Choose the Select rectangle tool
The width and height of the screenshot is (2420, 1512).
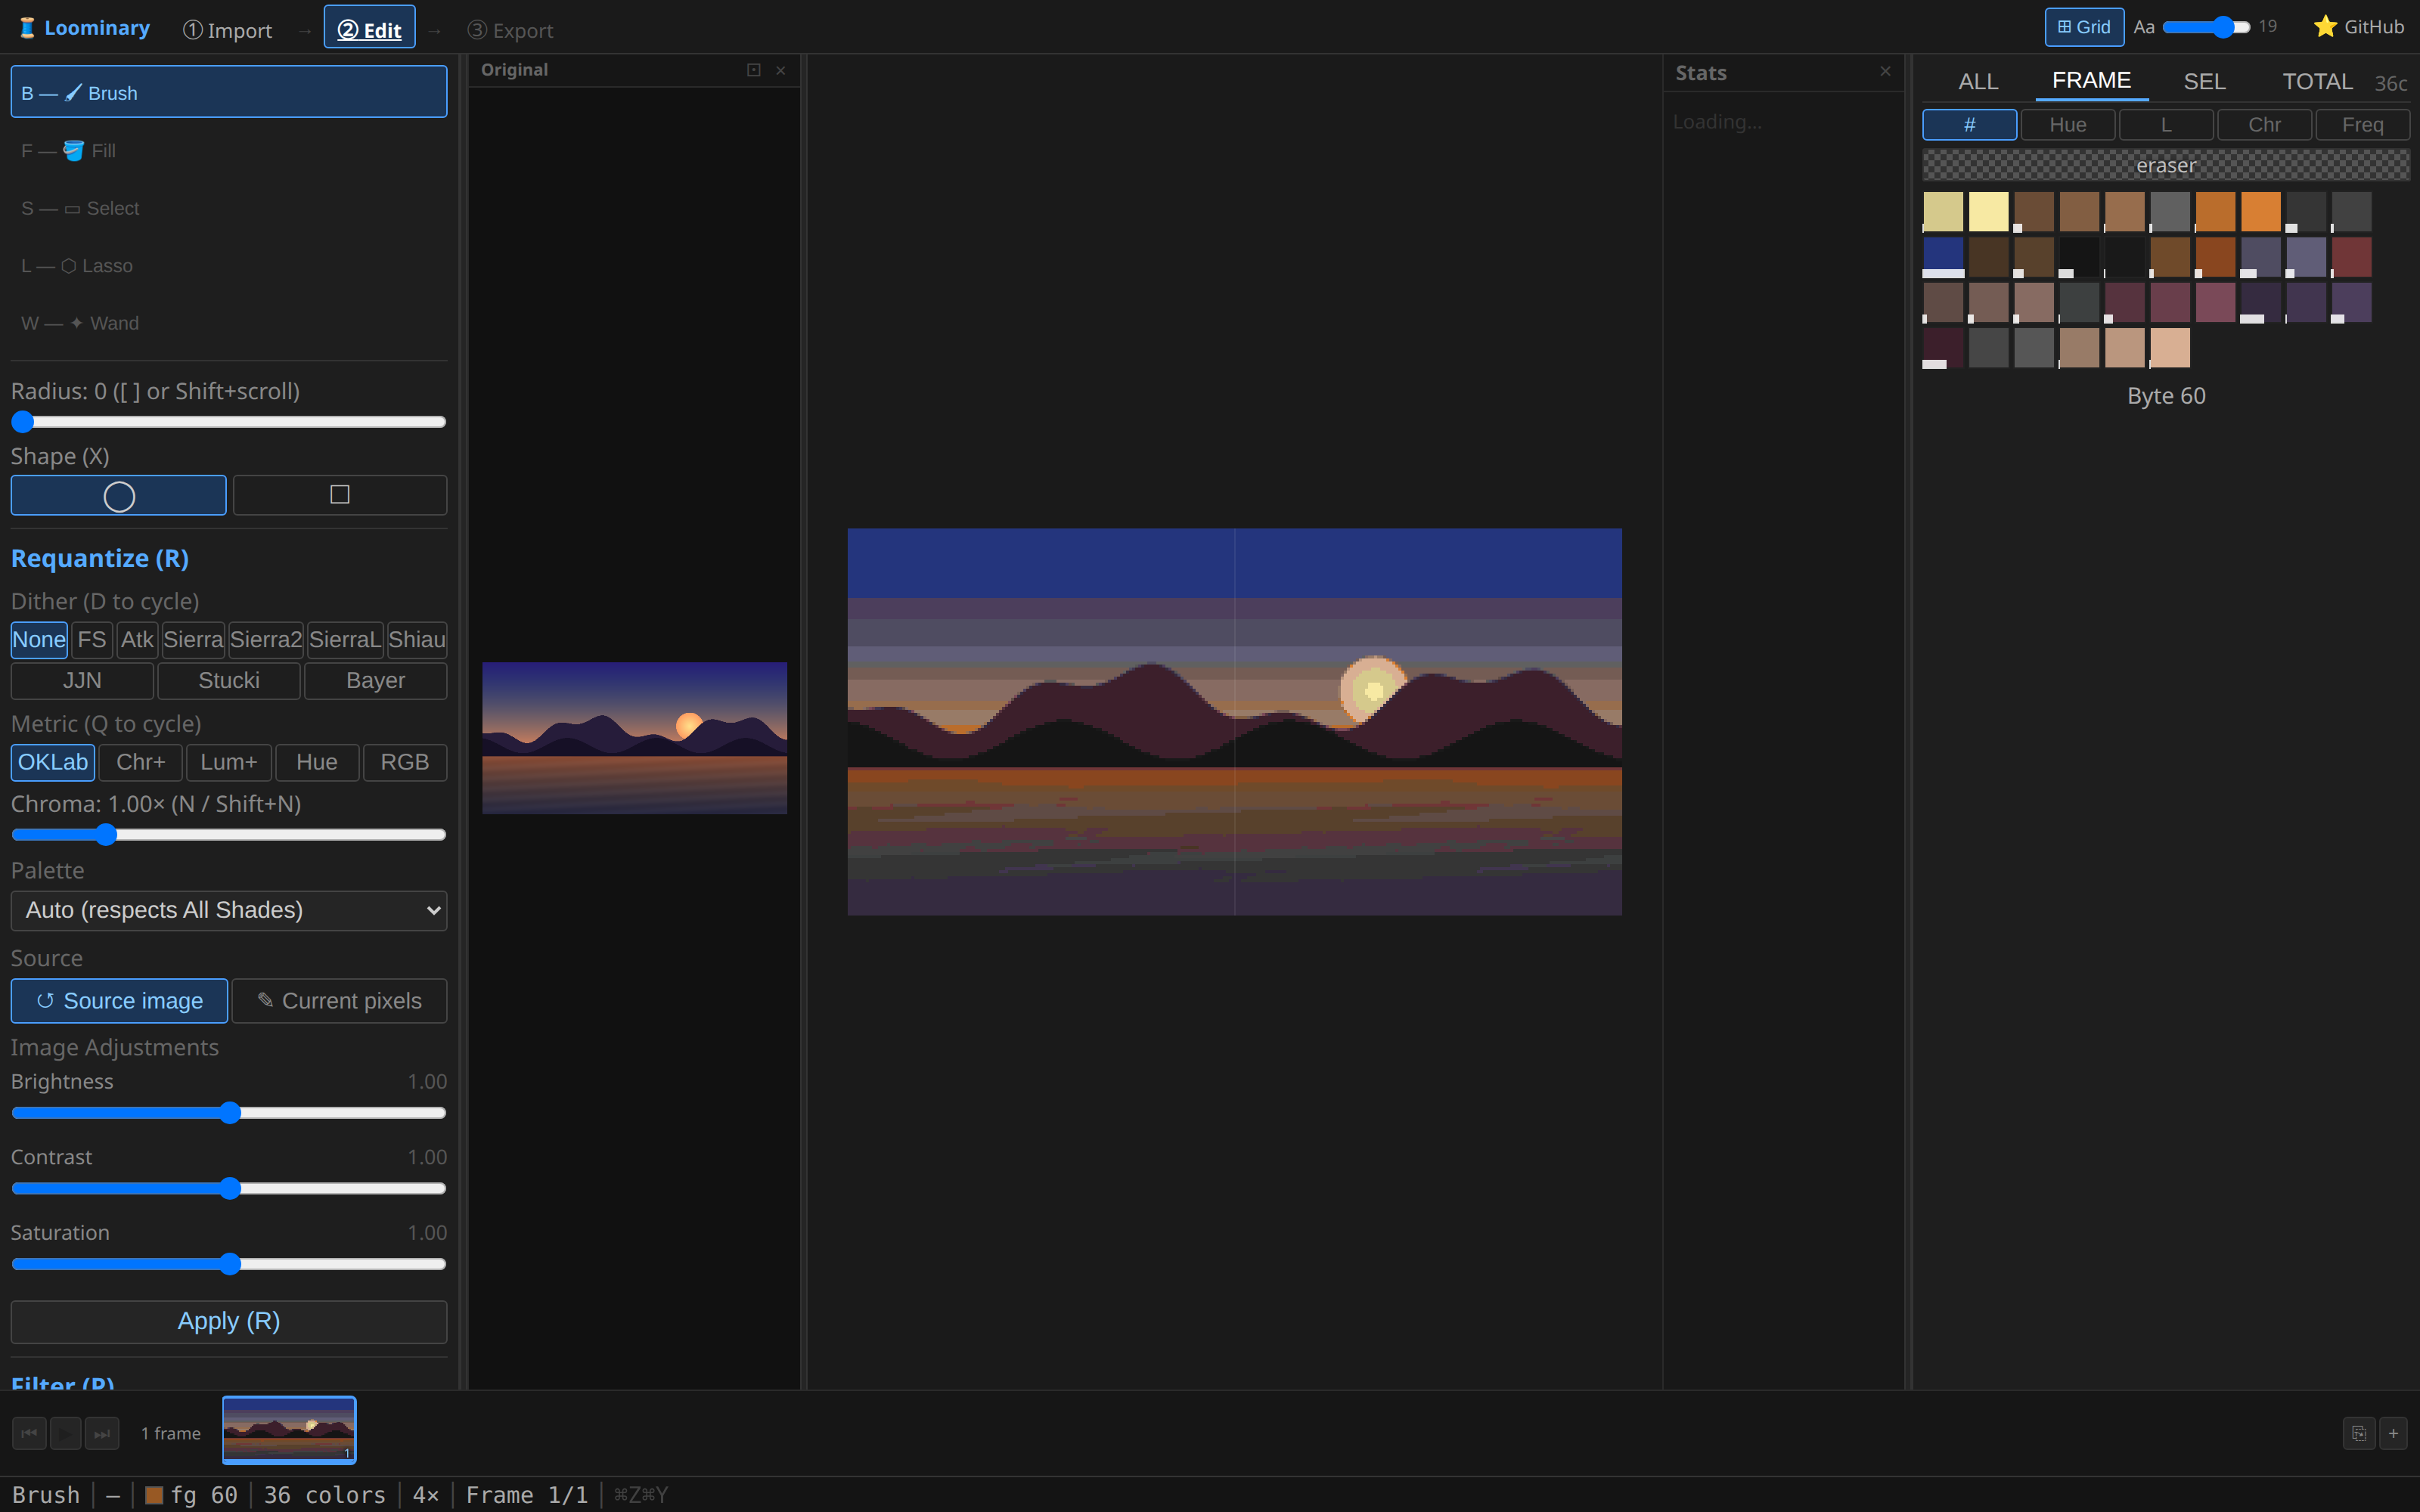tap(228, 208)
